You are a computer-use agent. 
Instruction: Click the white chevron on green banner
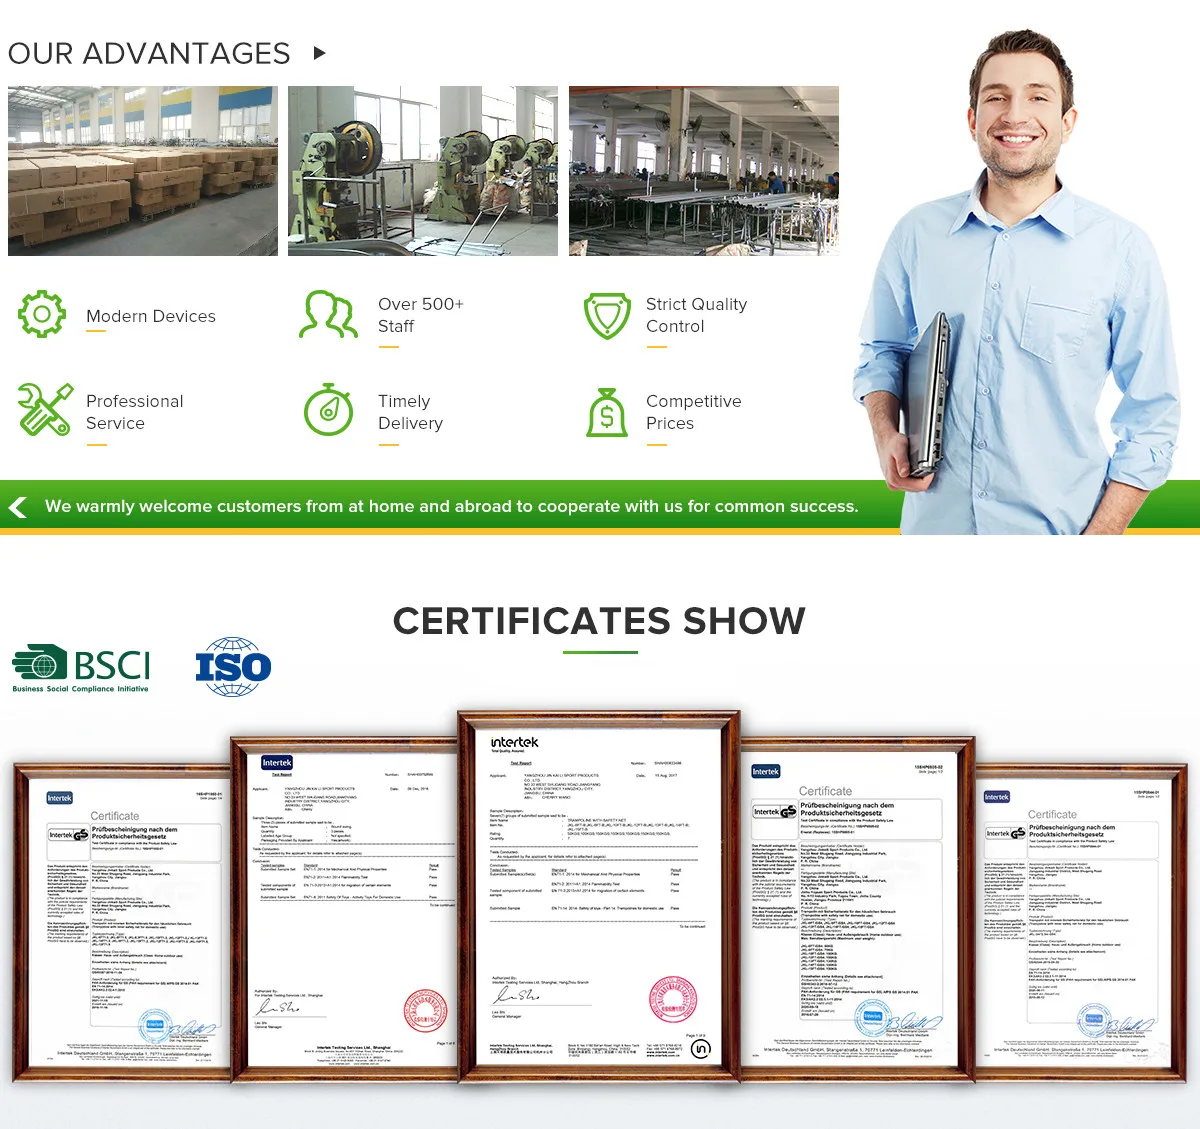coord(18,507)
